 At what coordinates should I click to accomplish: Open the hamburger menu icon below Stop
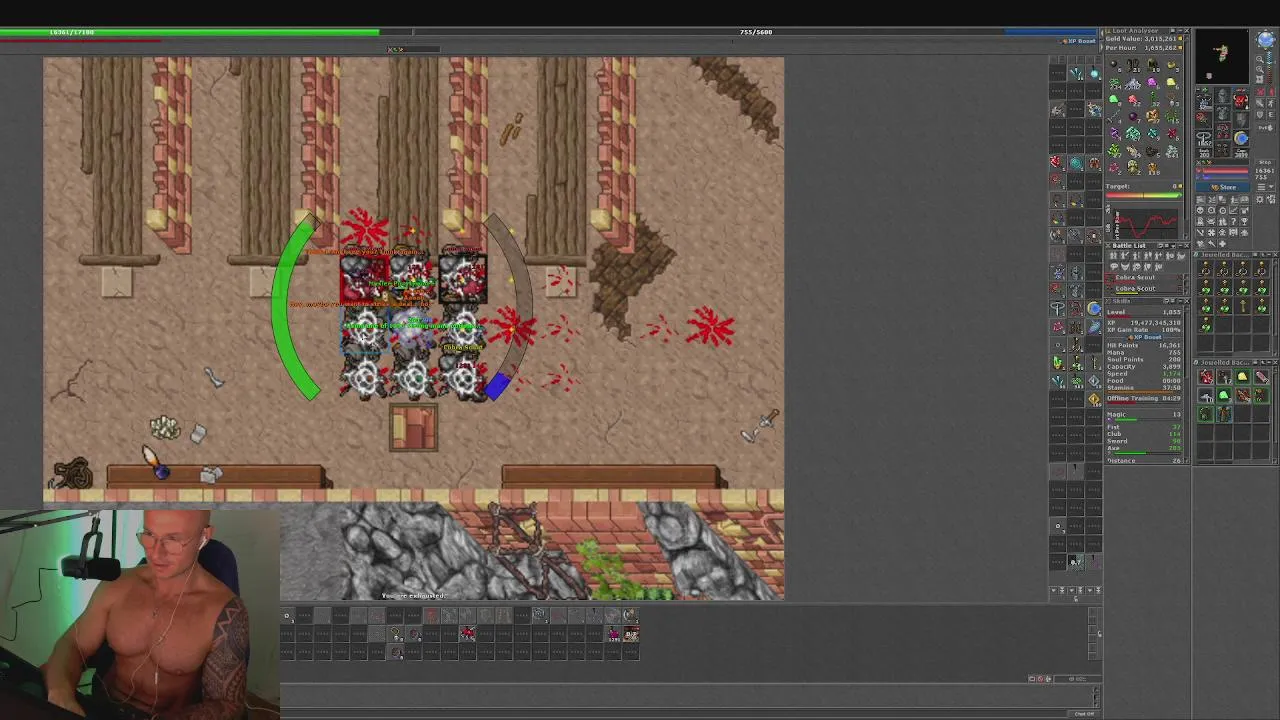(x=1261, y=186)
